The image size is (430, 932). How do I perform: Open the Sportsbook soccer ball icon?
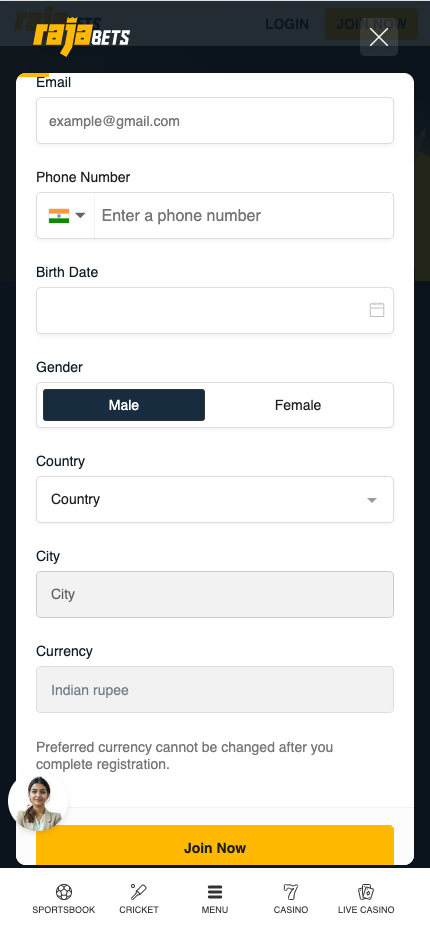[64, 892]
